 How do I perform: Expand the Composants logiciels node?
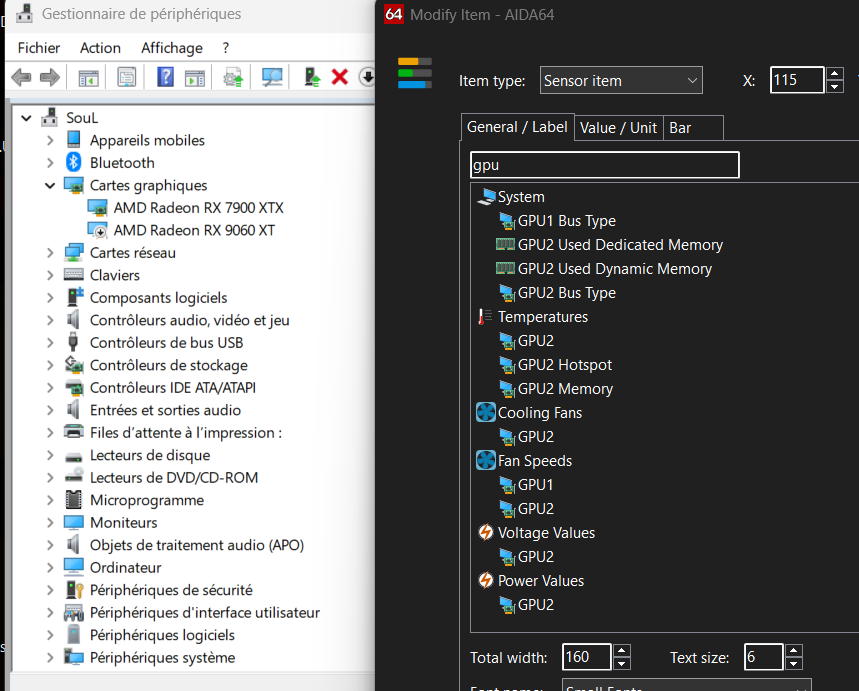(50, 298)
